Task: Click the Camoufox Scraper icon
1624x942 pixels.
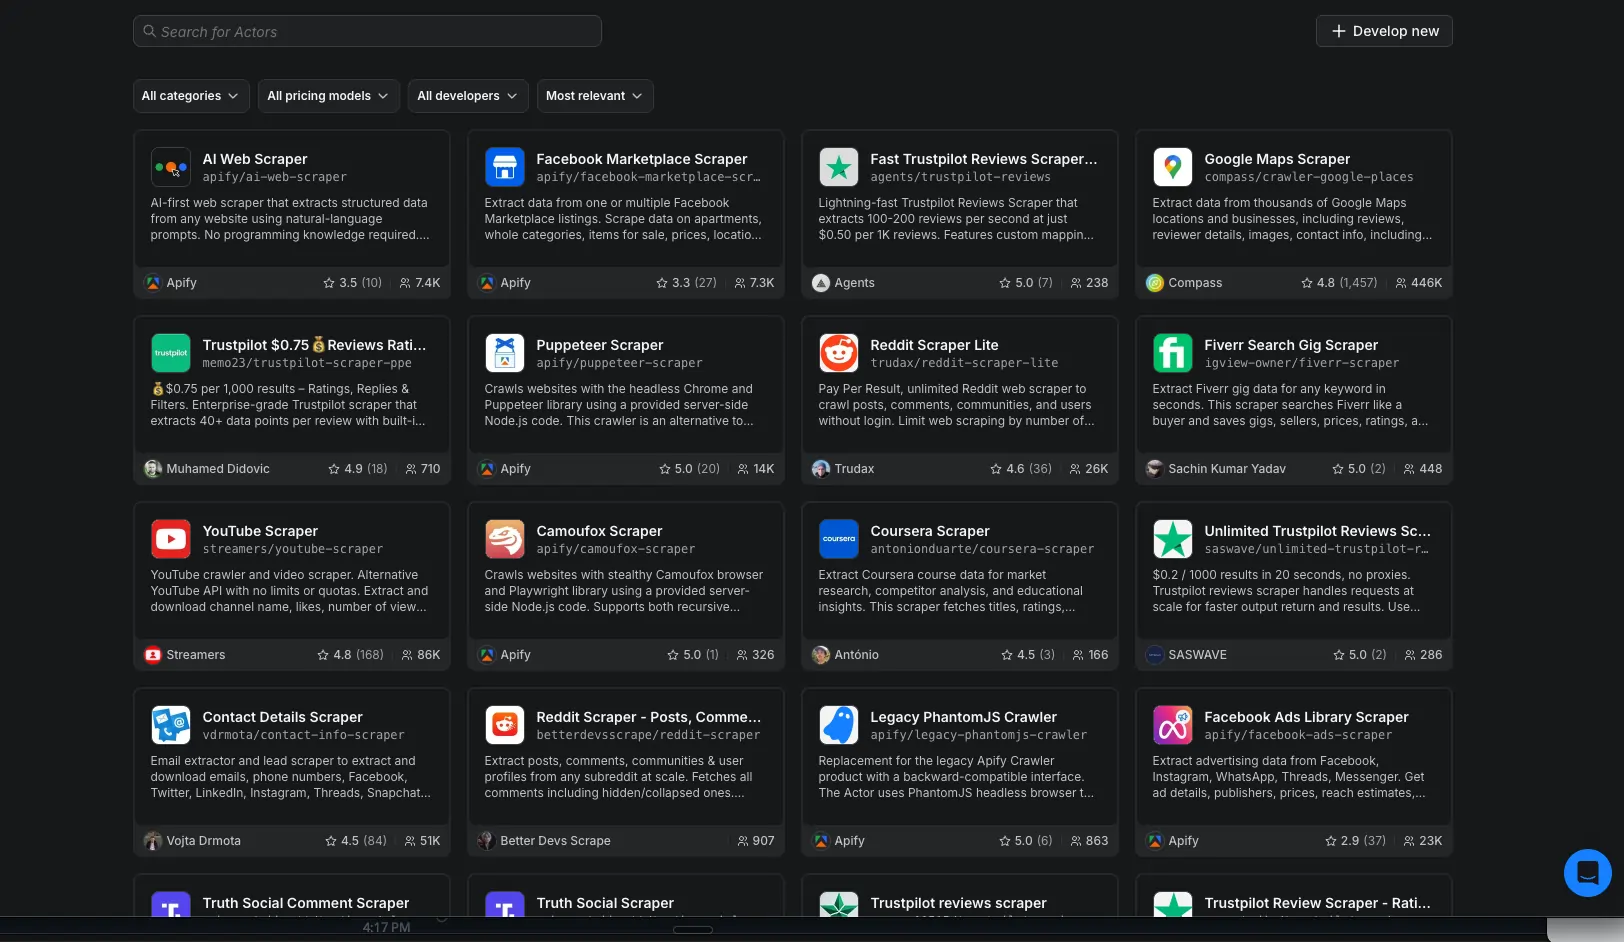Action: pyautogui.click(x=505, y=539)
